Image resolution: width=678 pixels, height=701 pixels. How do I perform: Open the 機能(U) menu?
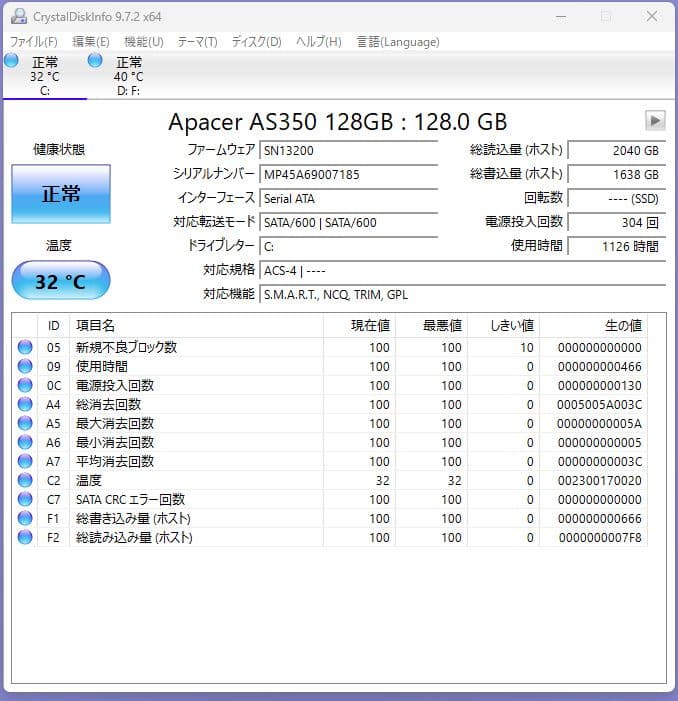143,42
